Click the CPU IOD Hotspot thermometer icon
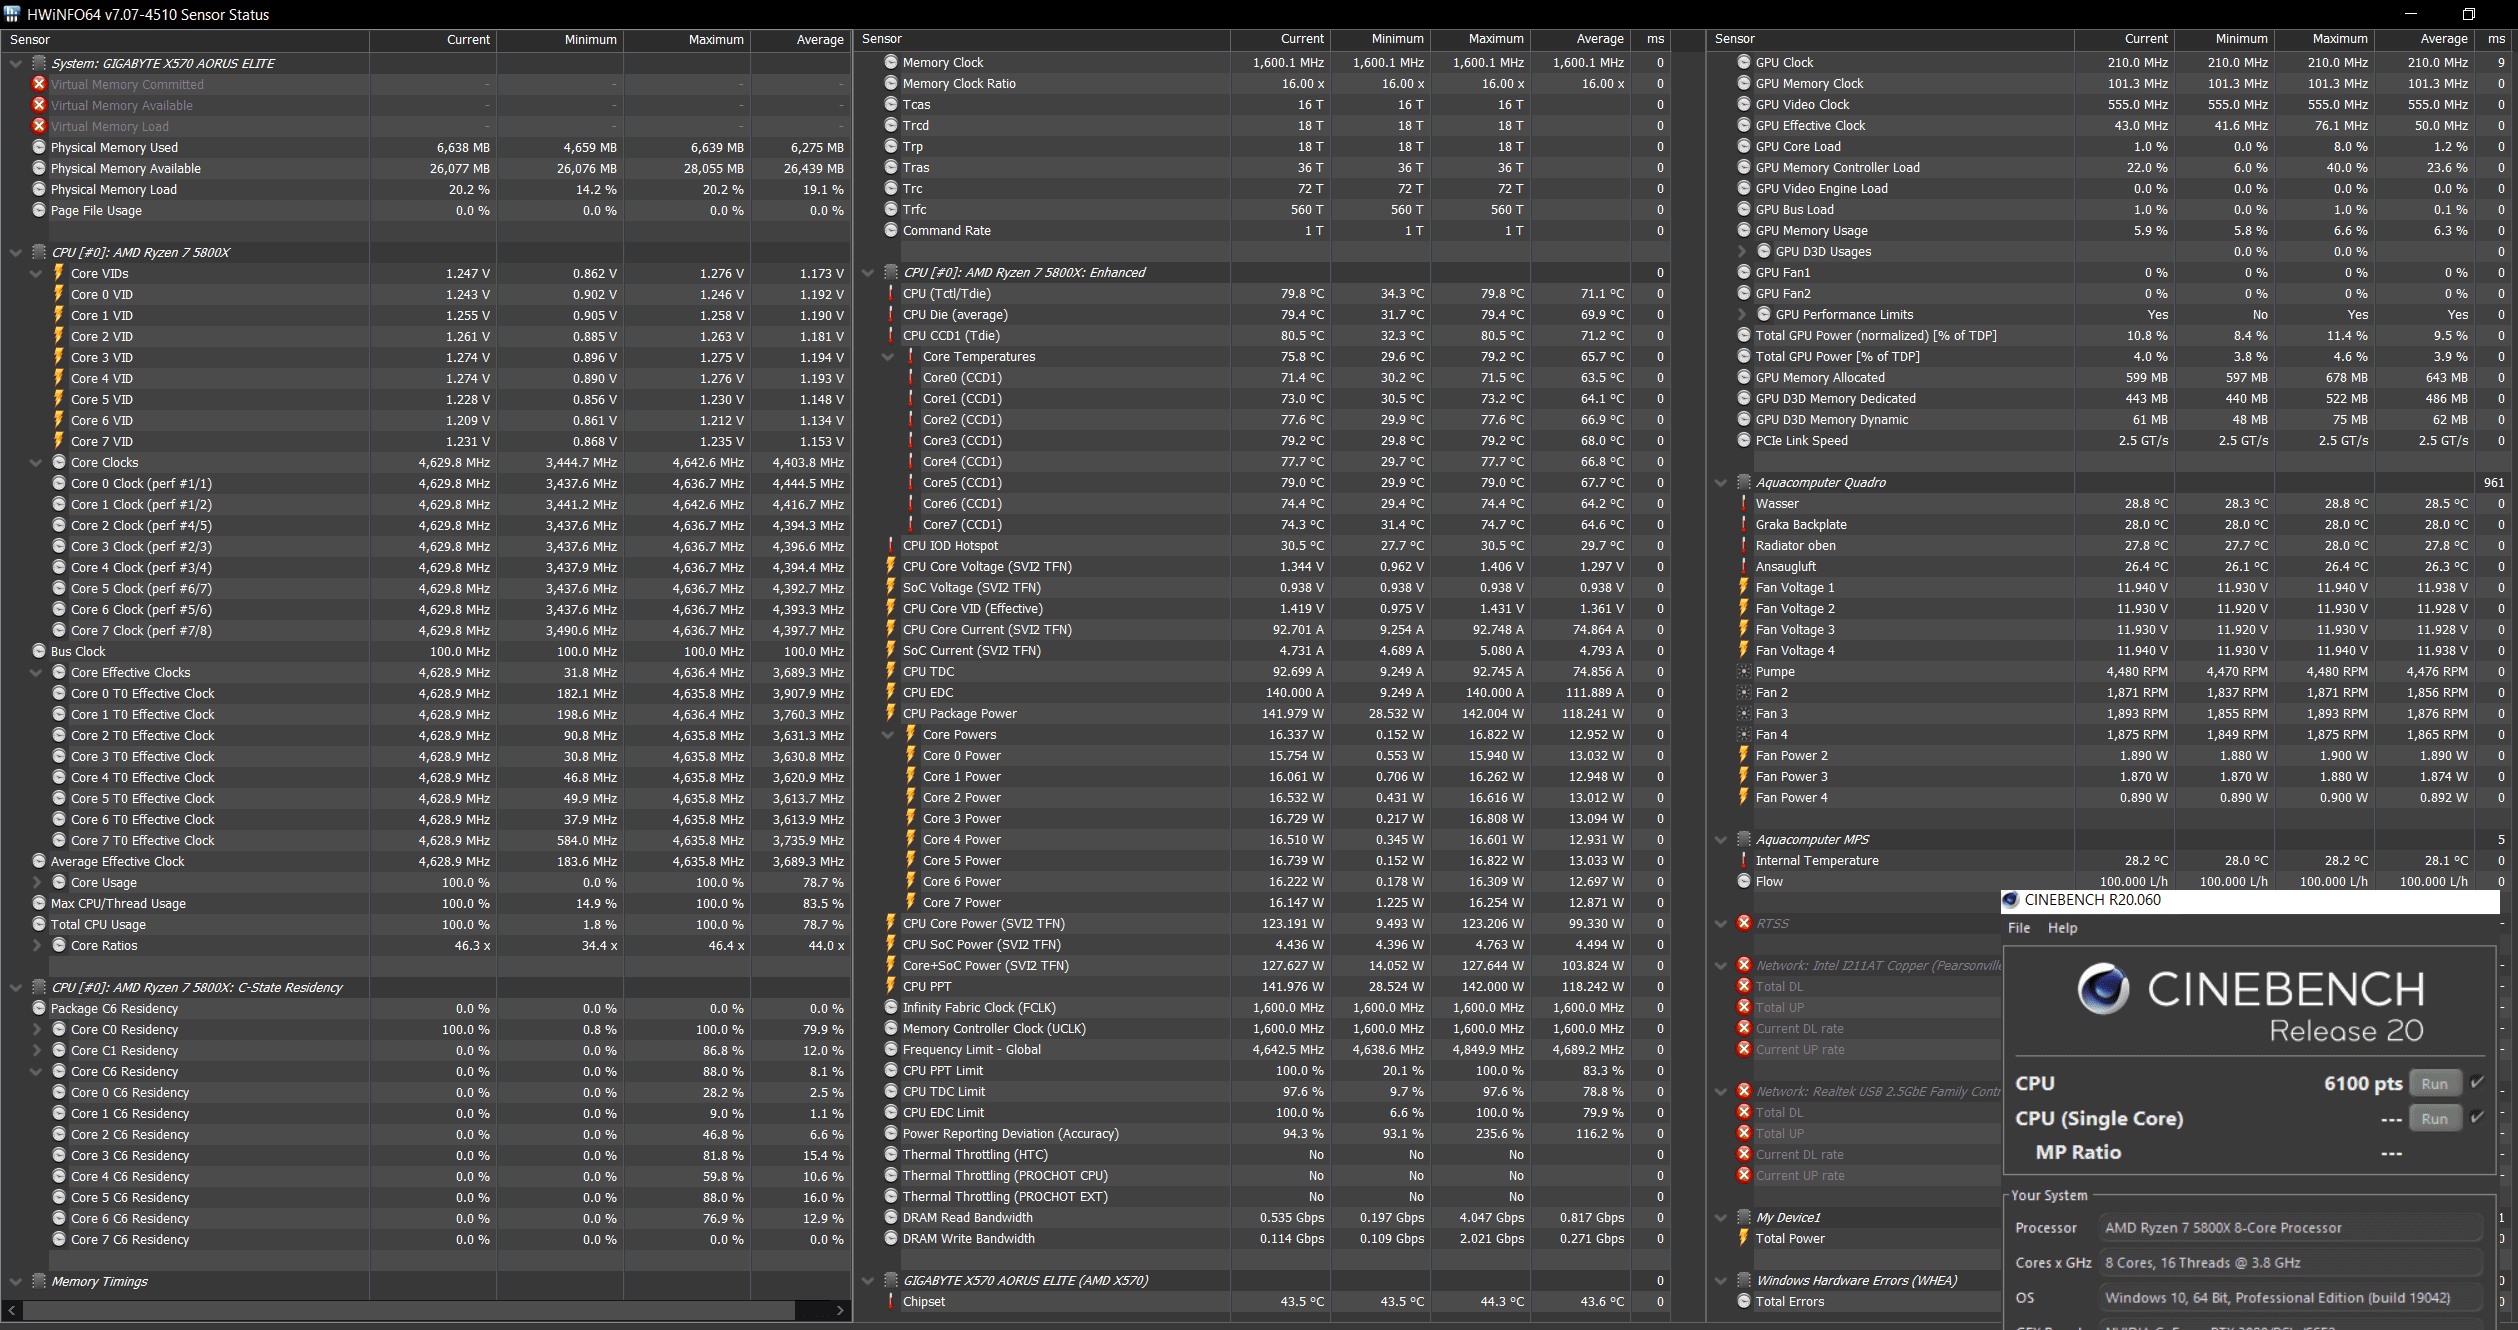Screen dimensions: 2518x1330 [x=891, y=545]
